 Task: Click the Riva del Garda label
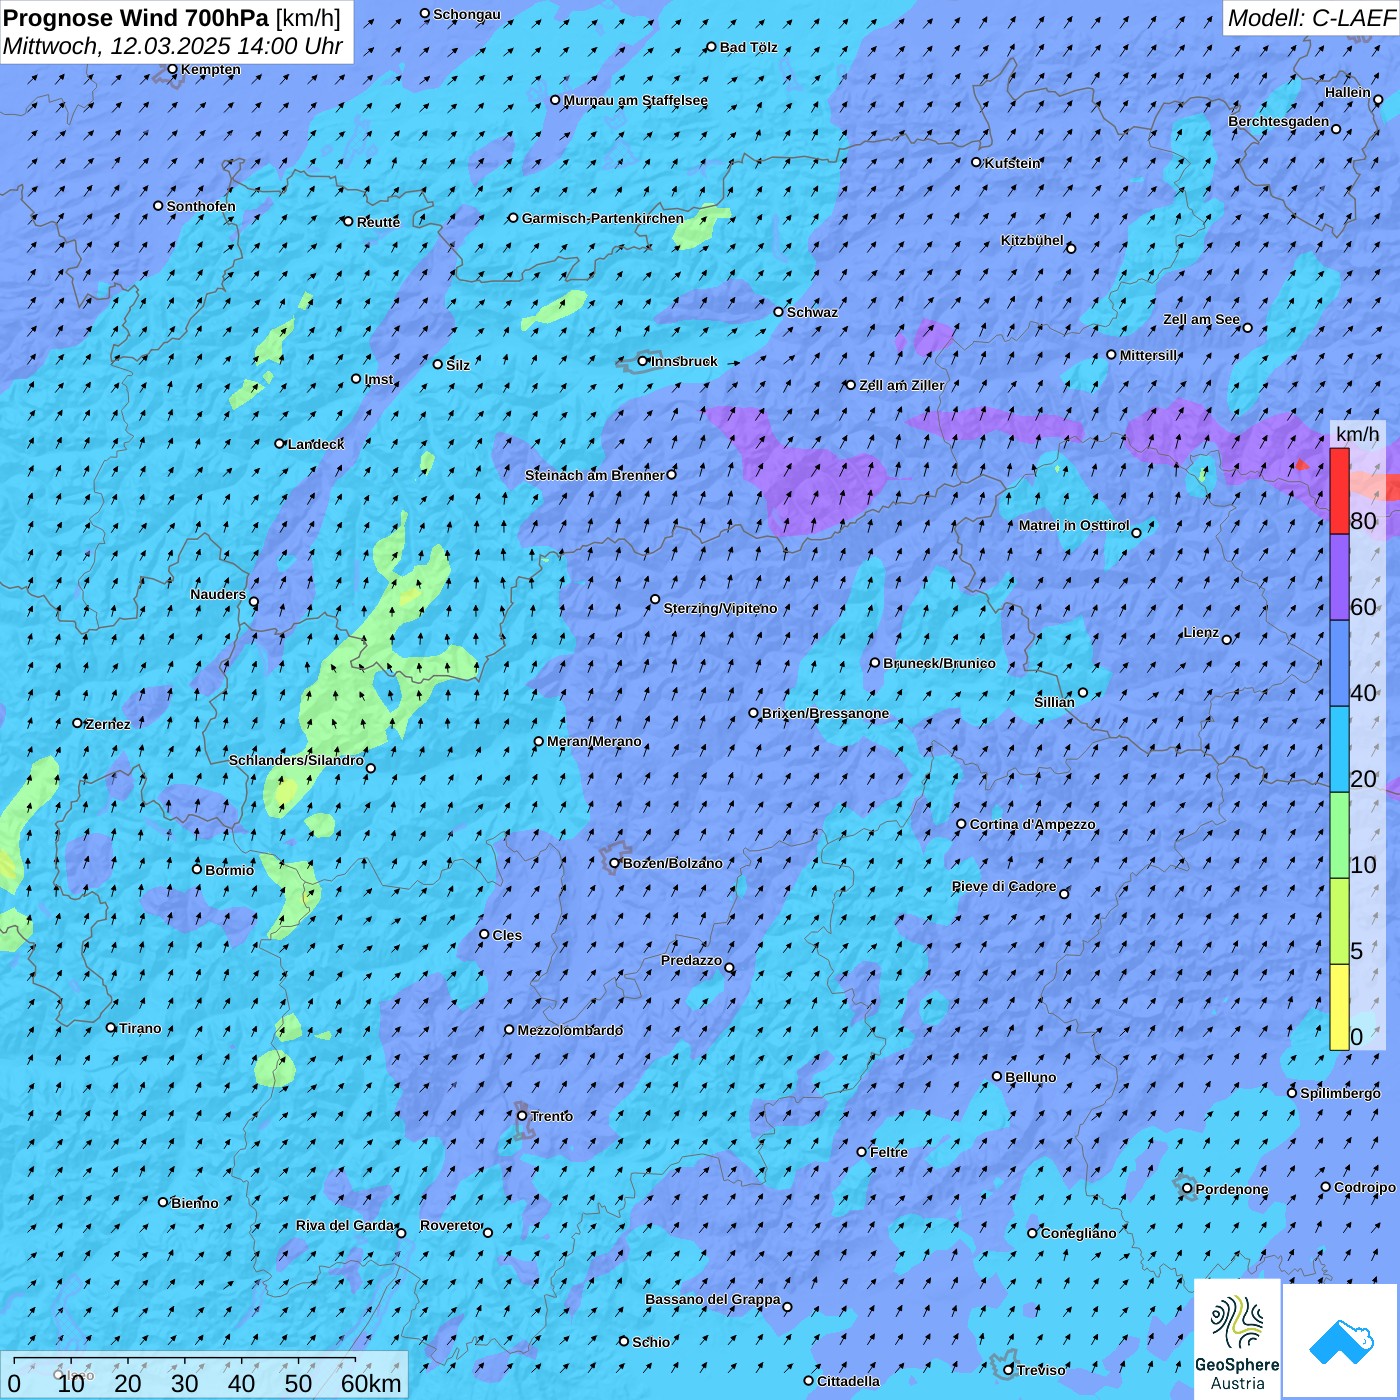tap(345, 1225)
